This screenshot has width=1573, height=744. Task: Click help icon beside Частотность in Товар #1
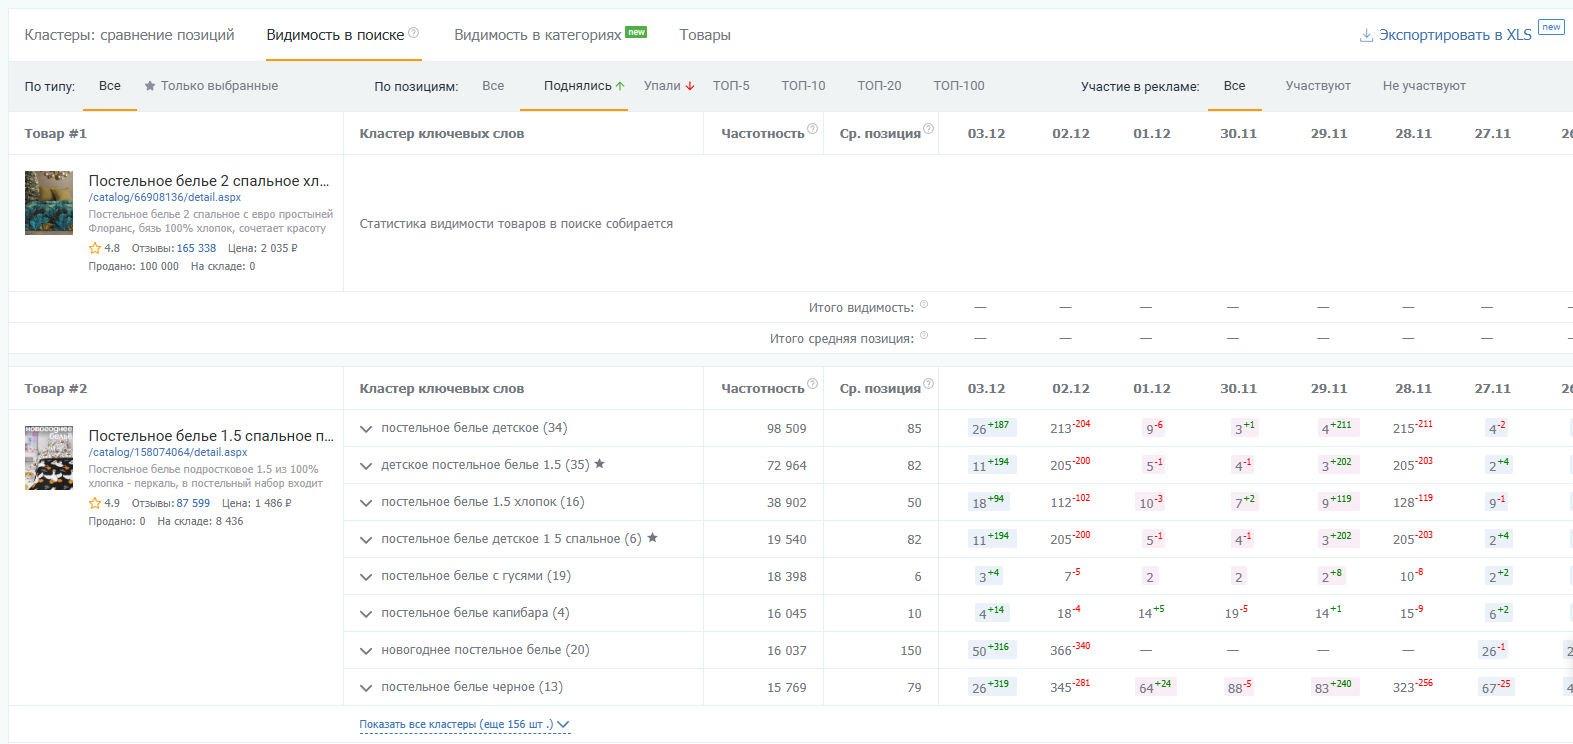click(812, 129)
